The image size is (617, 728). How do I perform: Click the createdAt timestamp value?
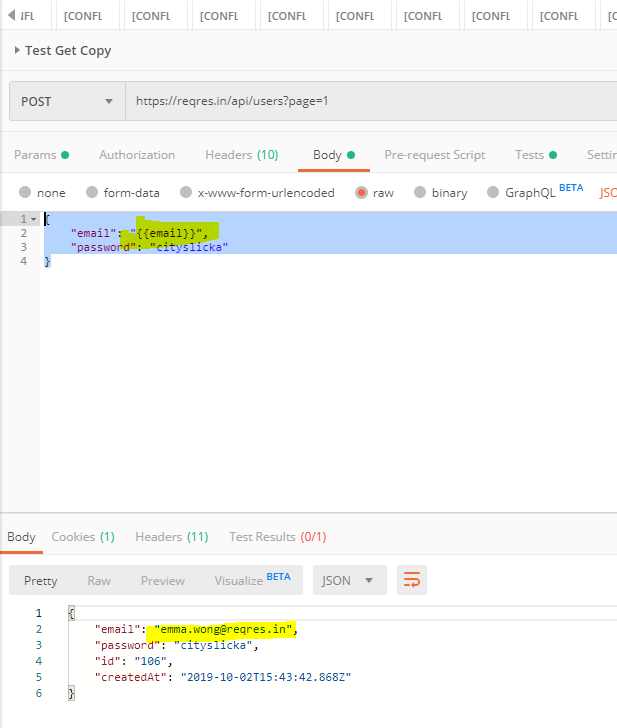(x=266, y=677)
